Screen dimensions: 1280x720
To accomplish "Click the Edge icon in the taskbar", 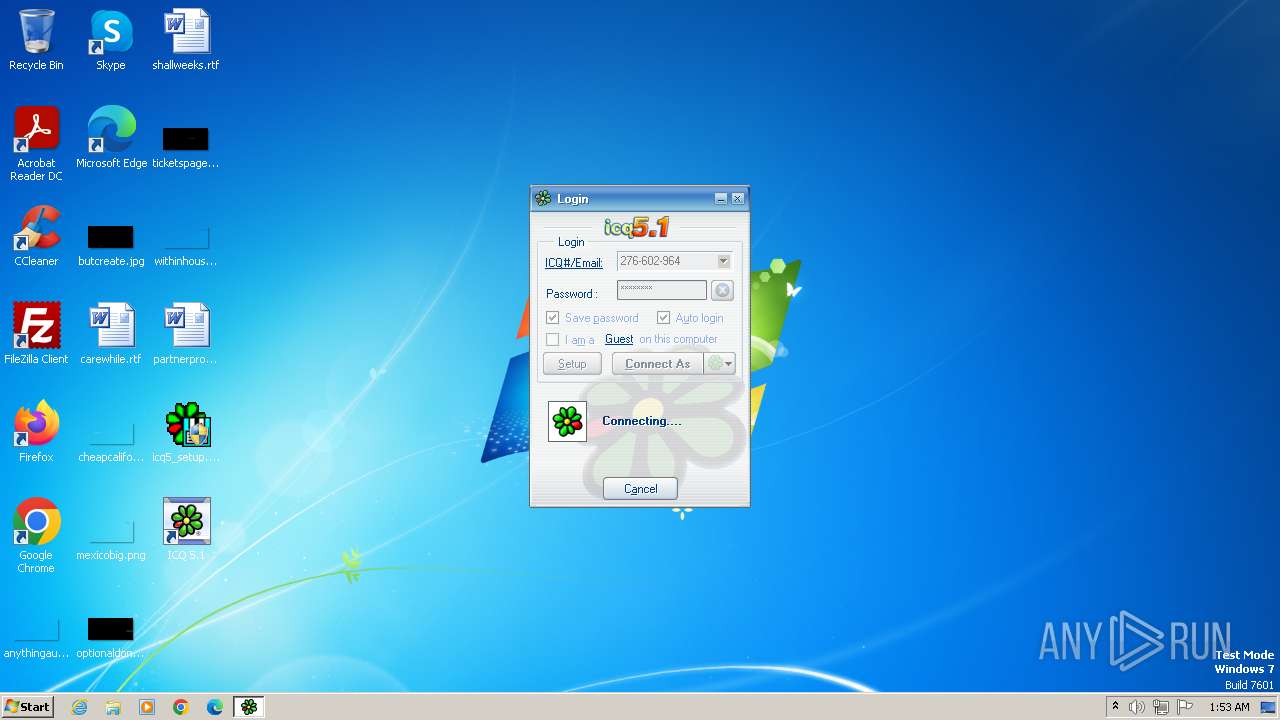I will [x=215, y=707].
